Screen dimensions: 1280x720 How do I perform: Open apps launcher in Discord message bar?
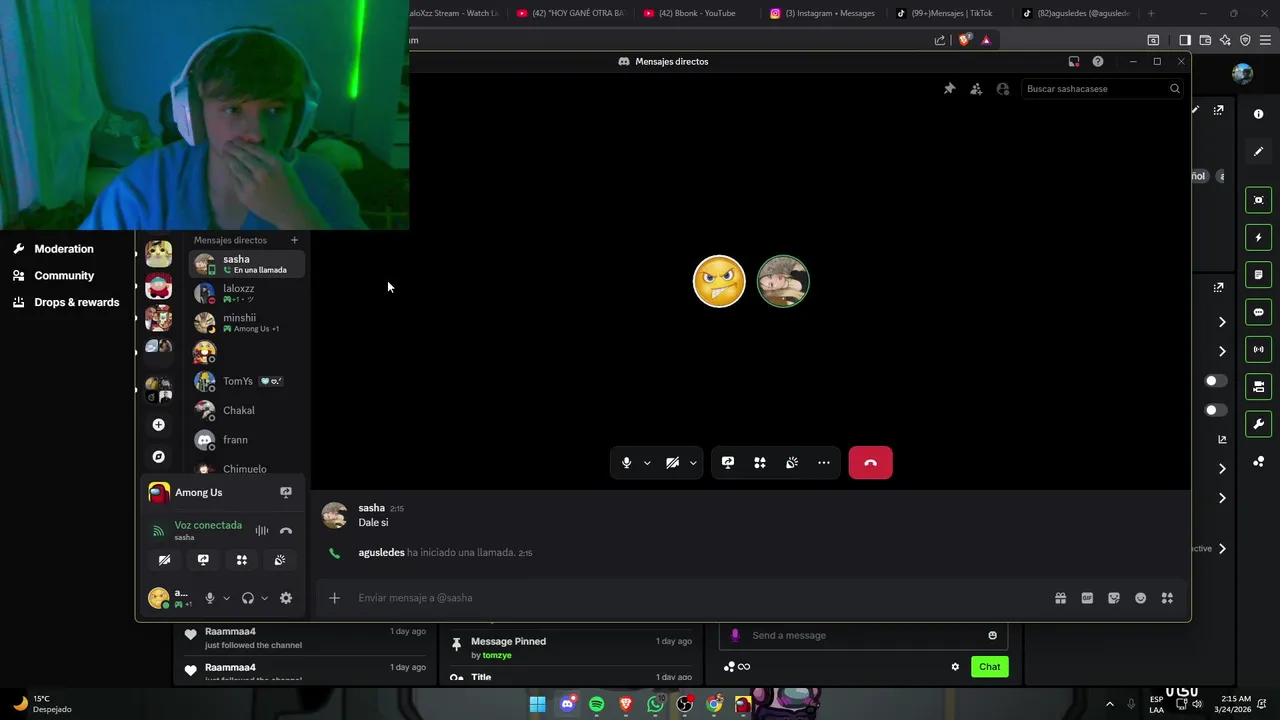[1167, 598]
